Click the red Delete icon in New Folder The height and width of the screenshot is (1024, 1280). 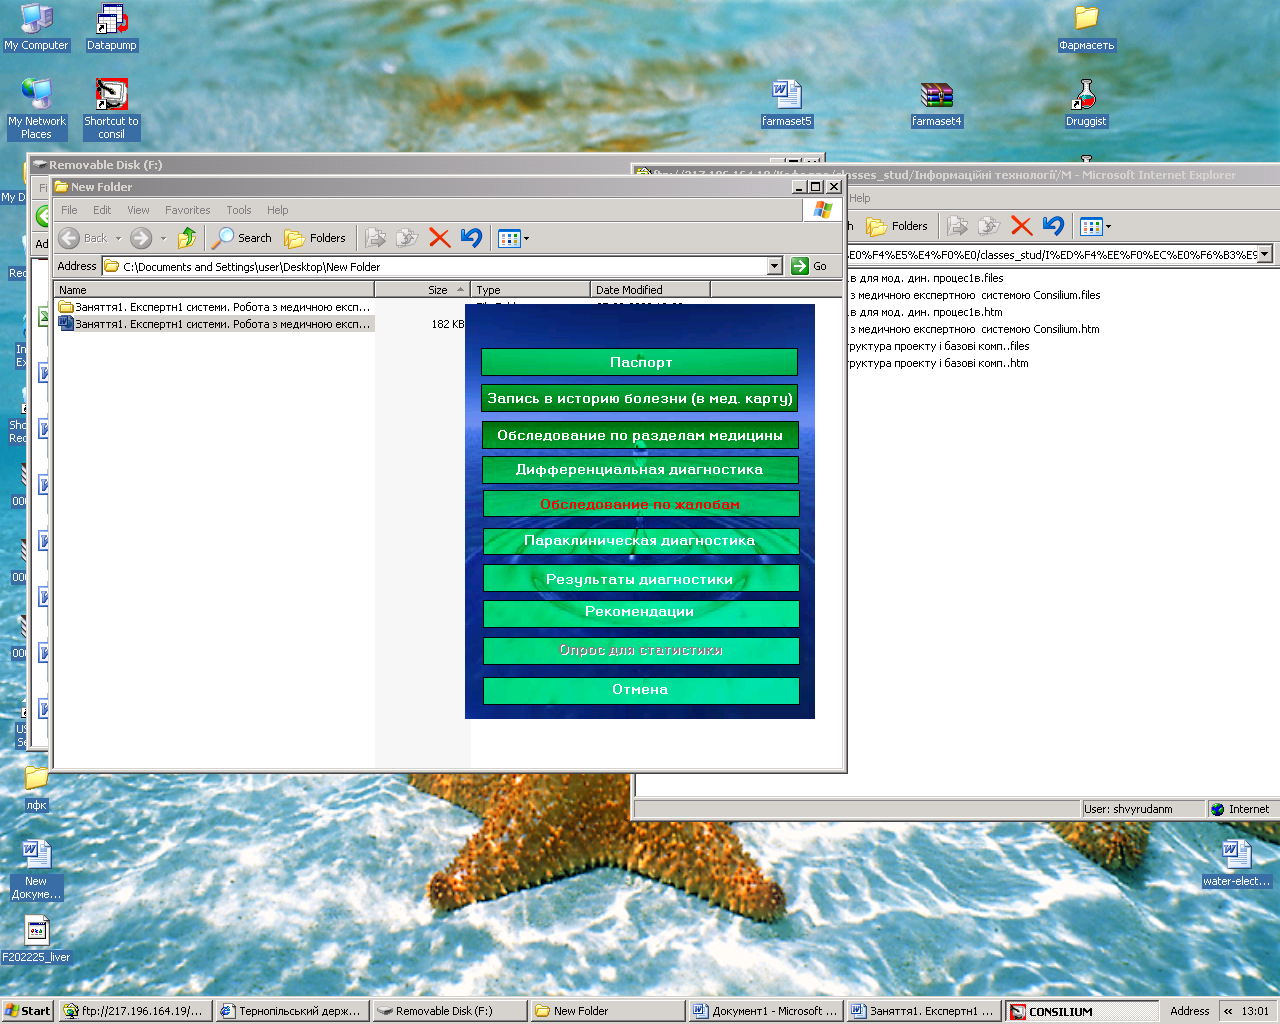[x=439, y=238]
